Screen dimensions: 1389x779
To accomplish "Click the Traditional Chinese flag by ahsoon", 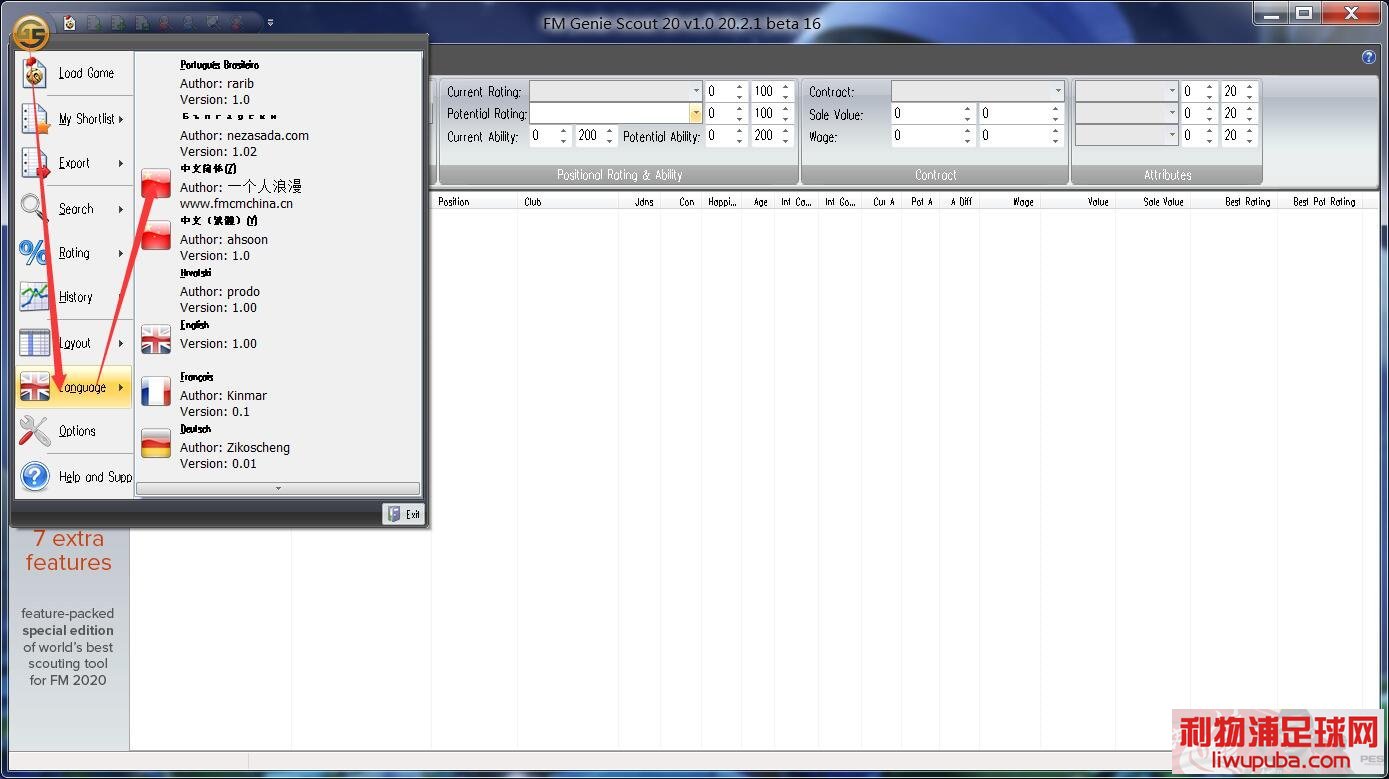I will (156, 236).
